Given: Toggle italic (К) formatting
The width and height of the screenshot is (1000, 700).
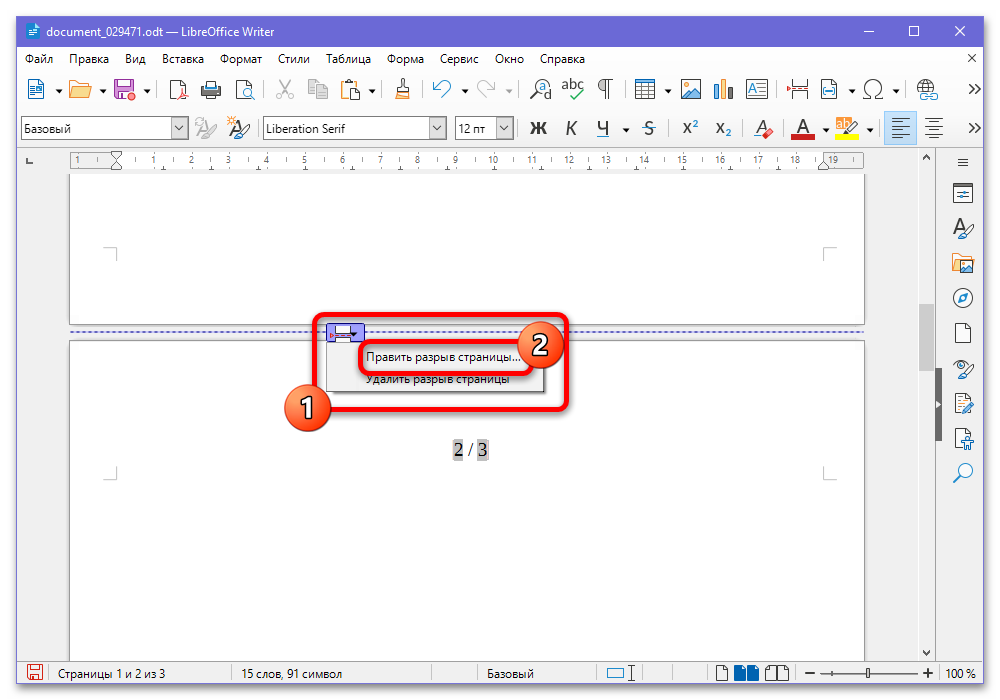Looking at the screenshot, I should (571, 129).
